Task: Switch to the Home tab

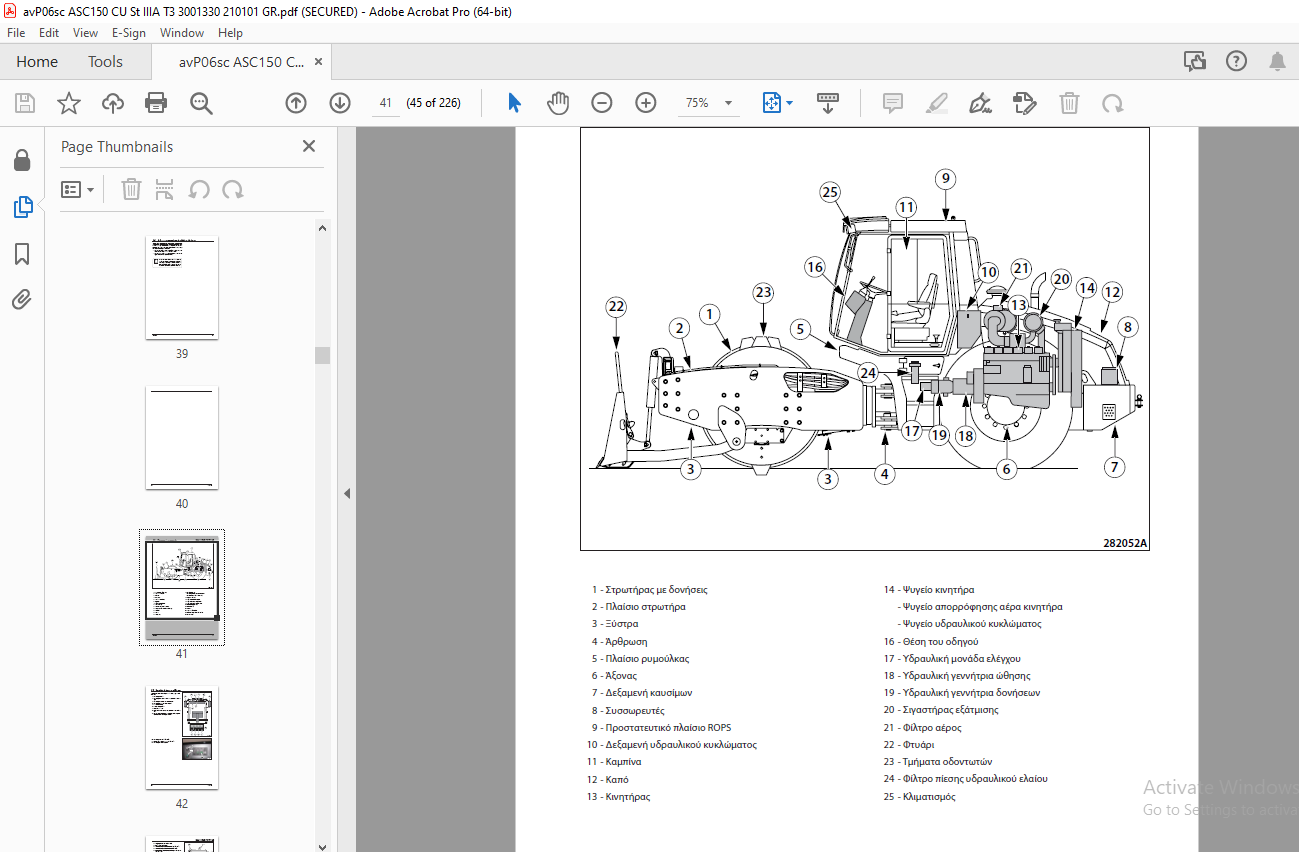Action: (37, 62)
